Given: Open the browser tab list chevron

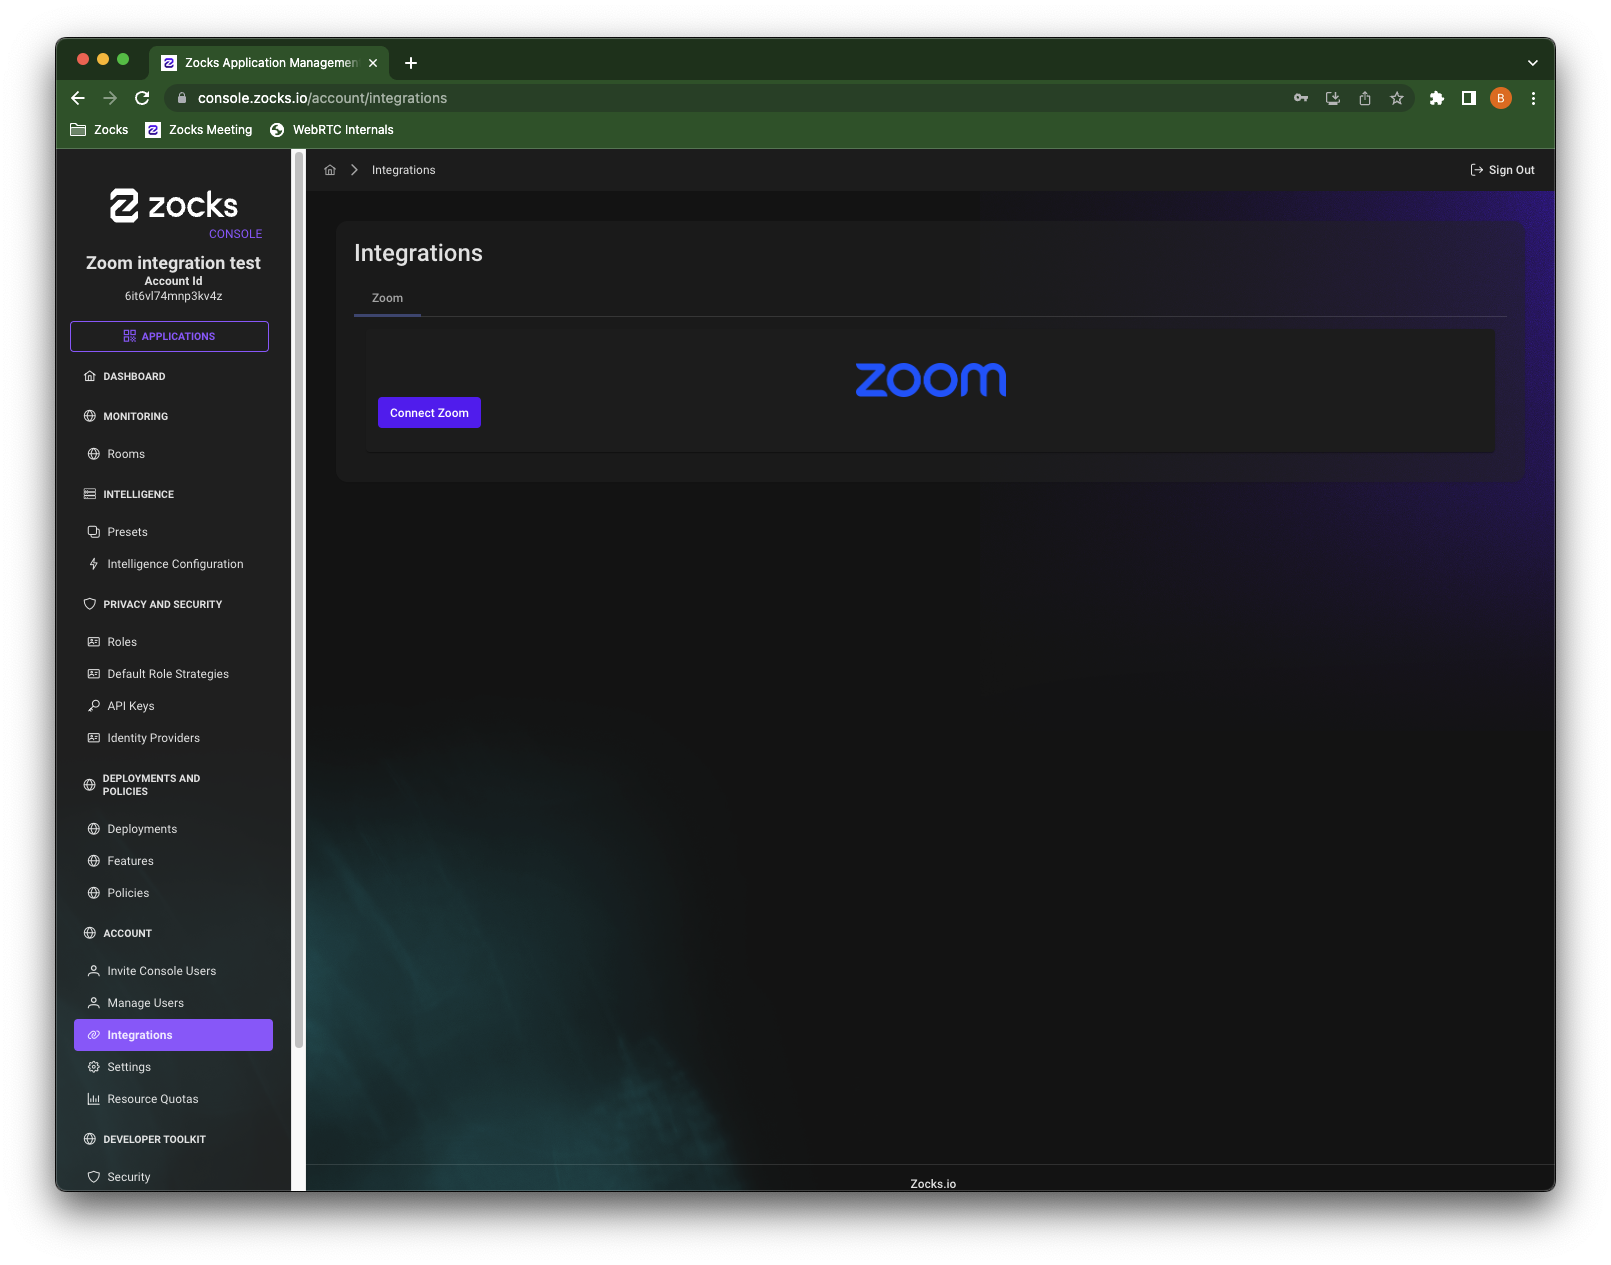Looking at the screenshot, I should click(x=1531, y=62).
